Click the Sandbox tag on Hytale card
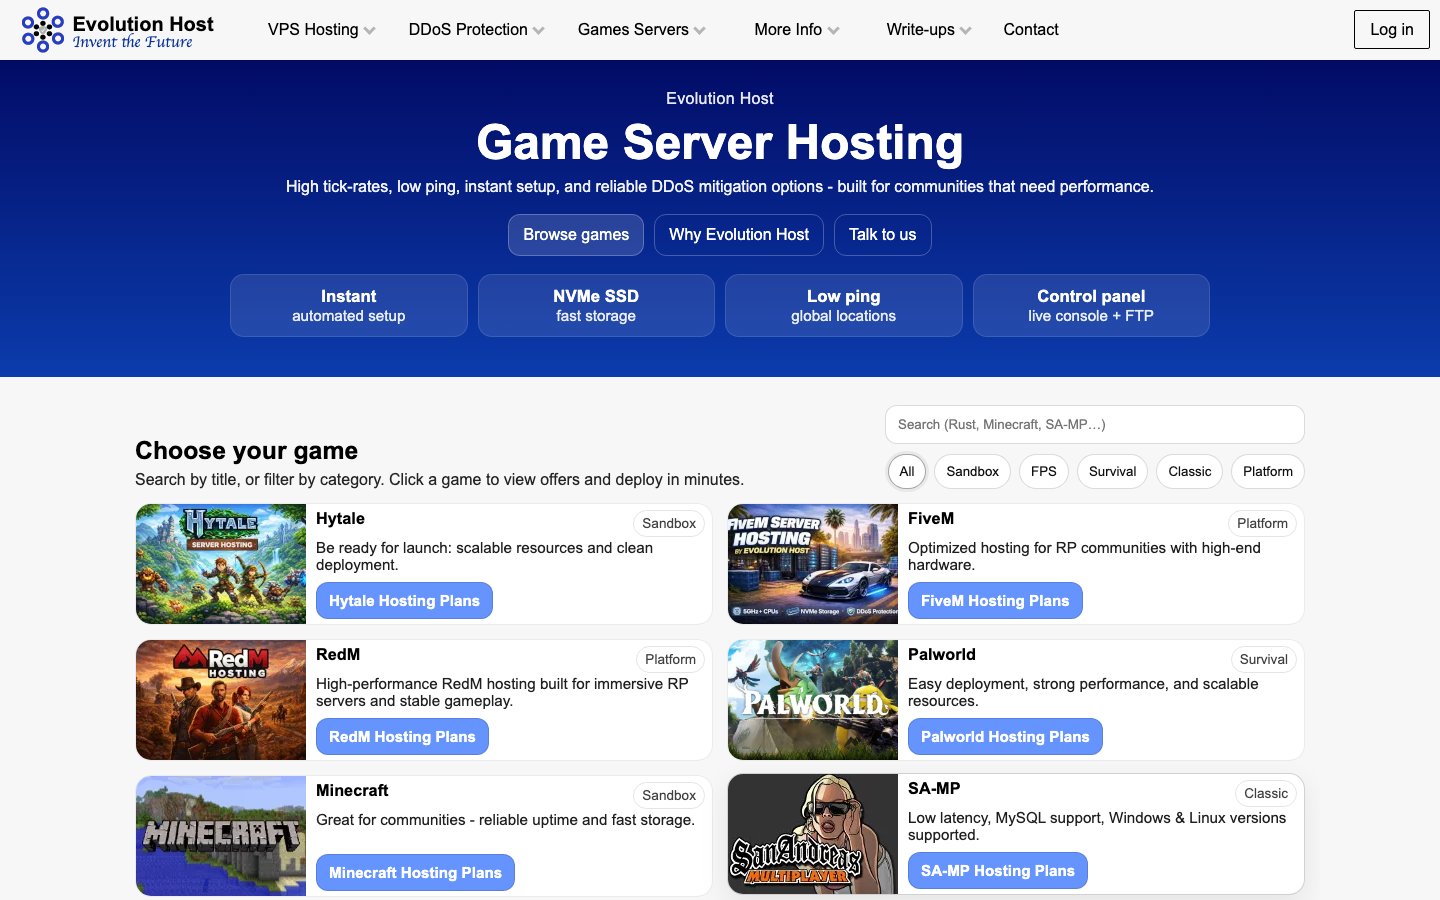This screenshot has height=900, width=1440. (669, 523)
